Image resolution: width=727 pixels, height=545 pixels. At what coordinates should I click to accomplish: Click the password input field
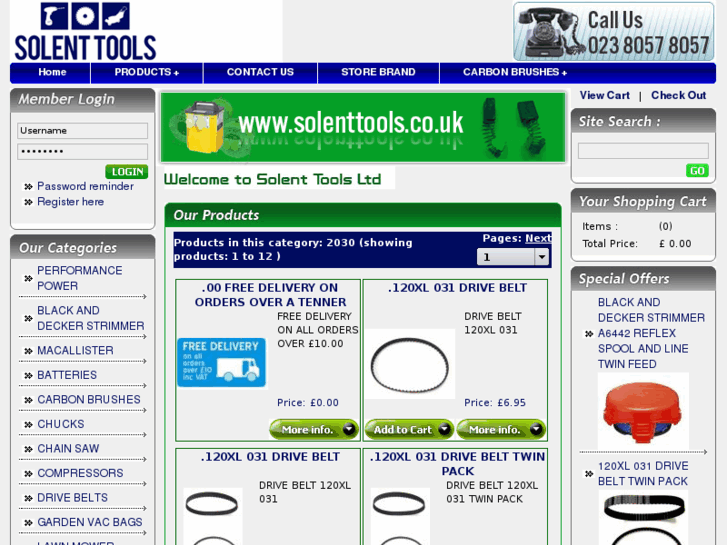click(x=83, y=152)
